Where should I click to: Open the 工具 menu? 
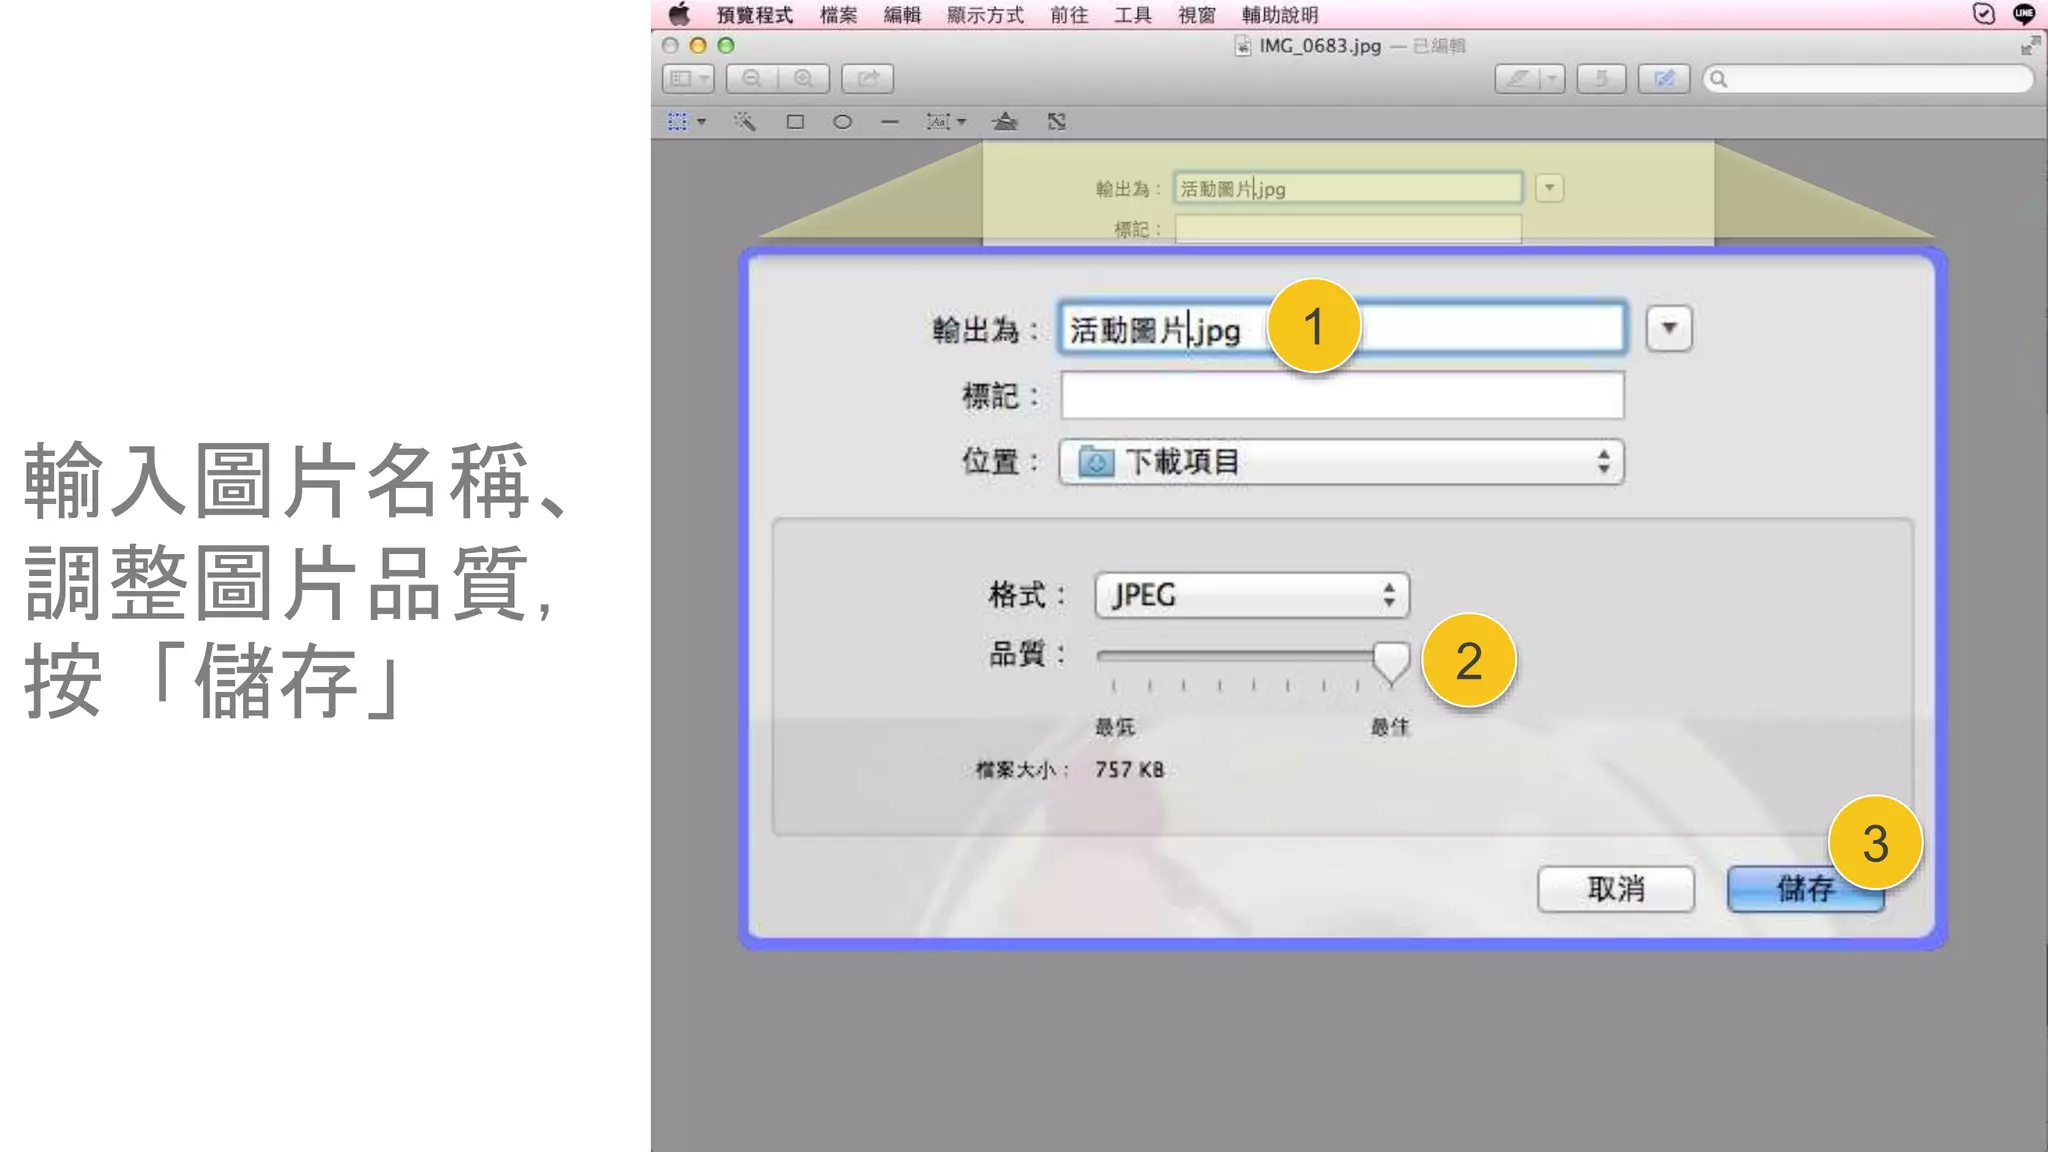tap(1132, 15)
